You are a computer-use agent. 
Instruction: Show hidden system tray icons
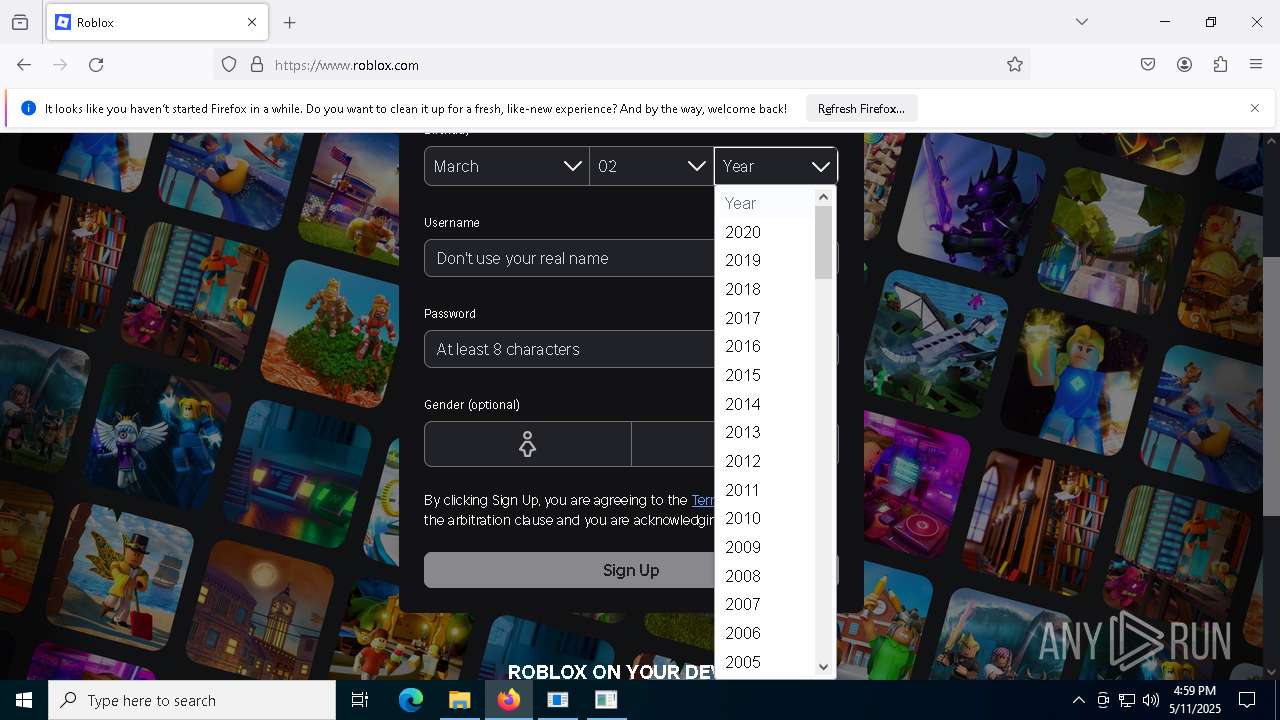[1078, 700]
